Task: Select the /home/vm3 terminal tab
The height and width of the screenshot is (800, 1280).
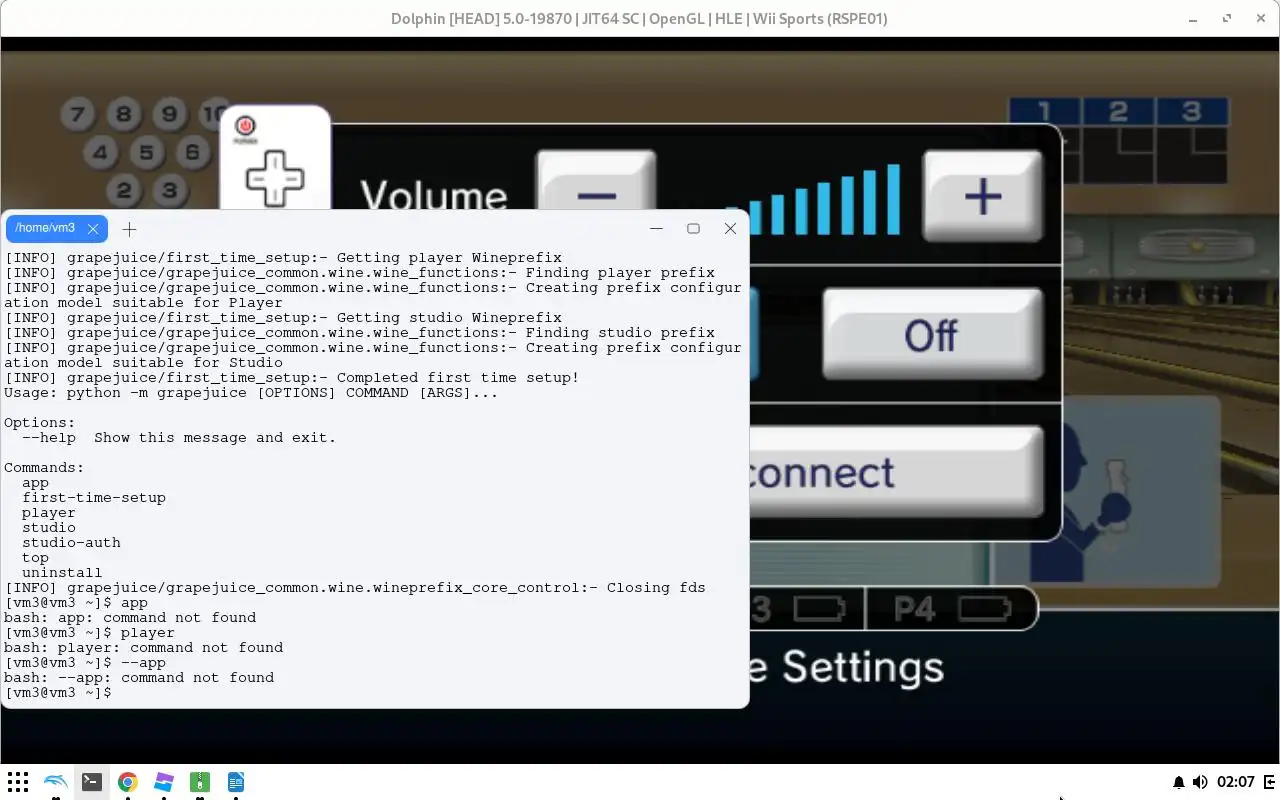Action: point(46,228)
